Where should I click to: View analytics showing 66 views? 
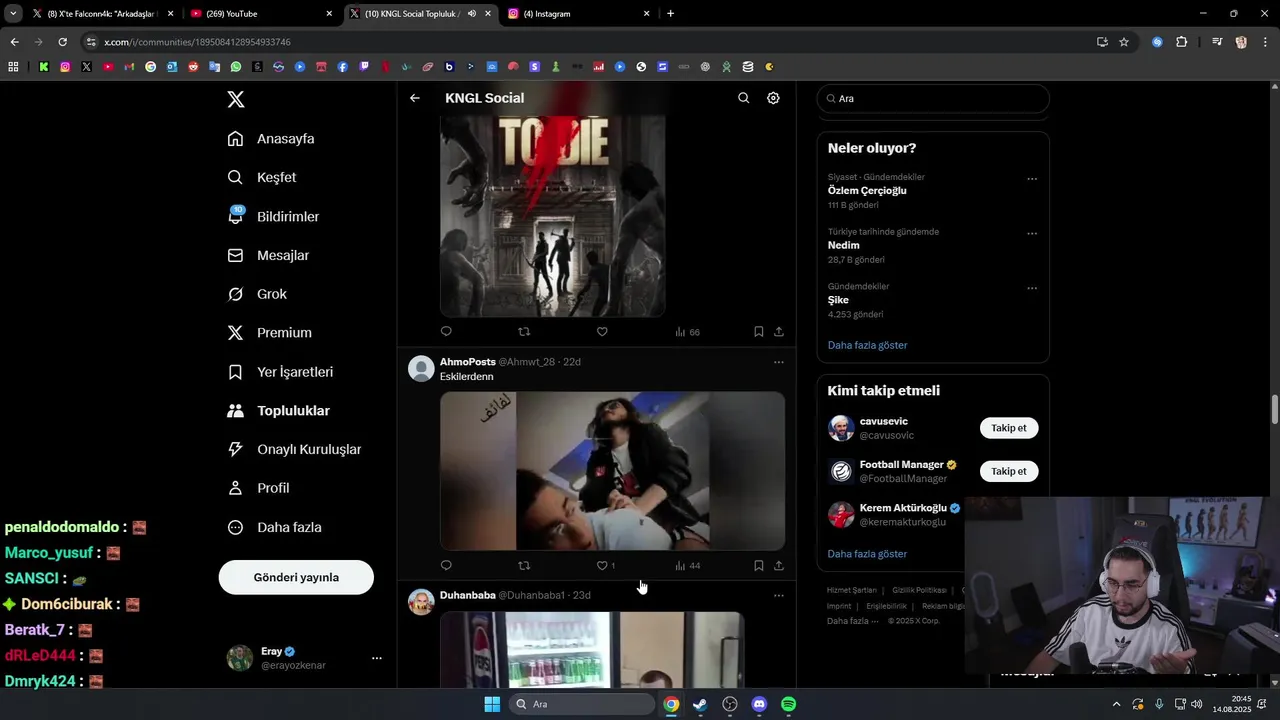[687, 332]
